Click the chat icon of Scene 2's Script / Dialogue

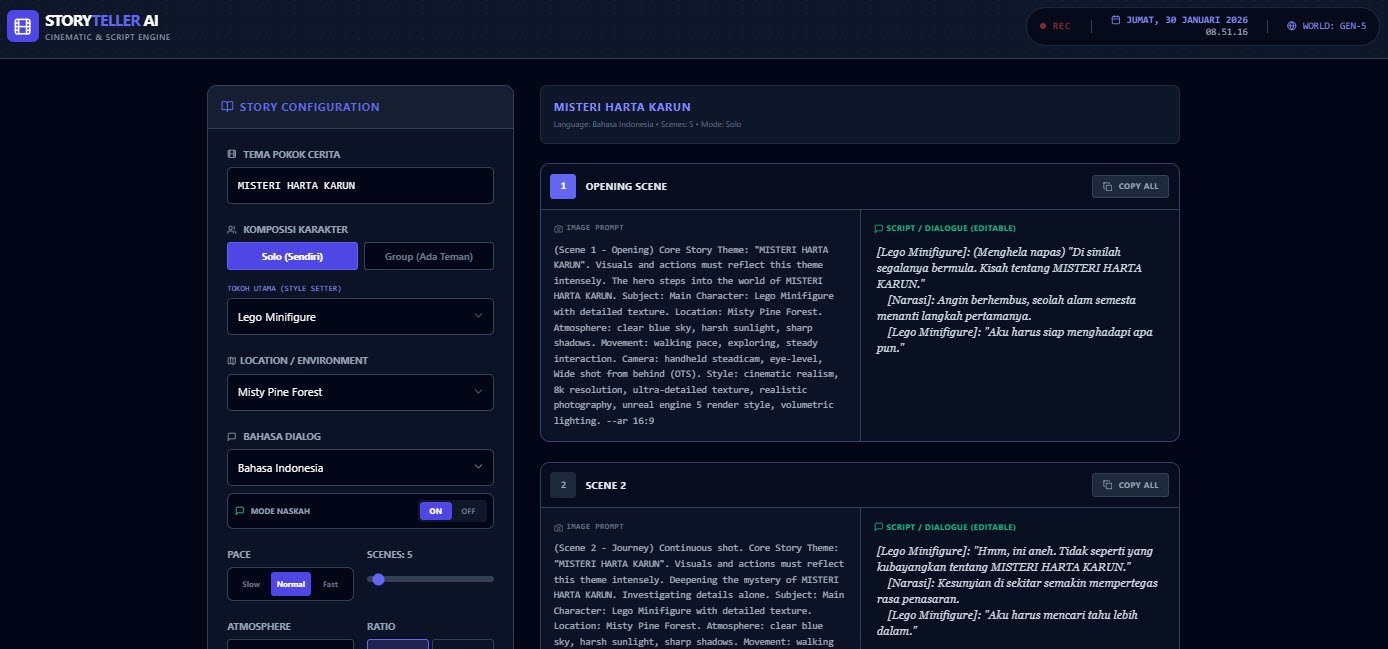pyautogui.click(x=878, y=527)
